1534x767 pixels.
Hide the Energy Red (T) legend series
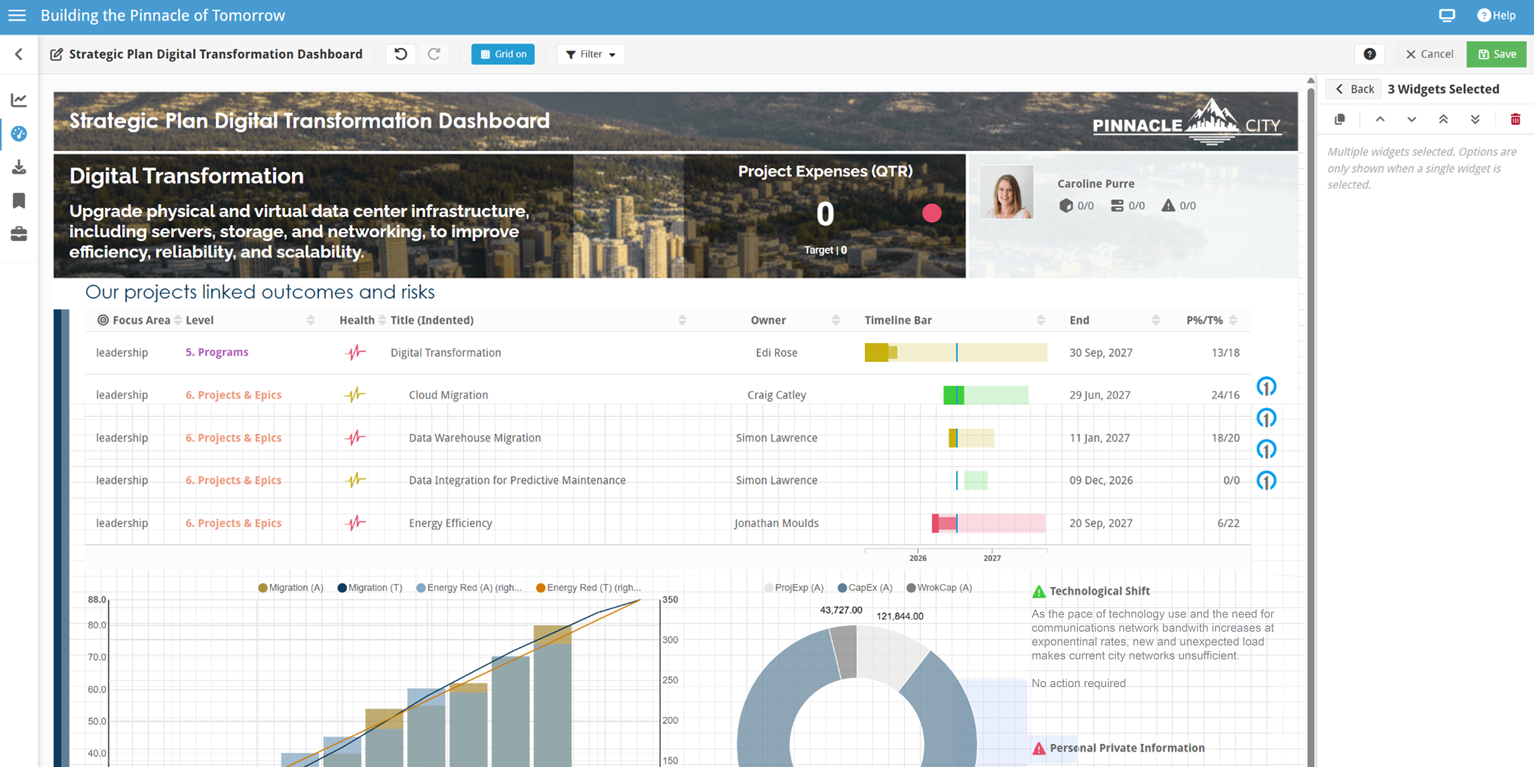(589, 588)
